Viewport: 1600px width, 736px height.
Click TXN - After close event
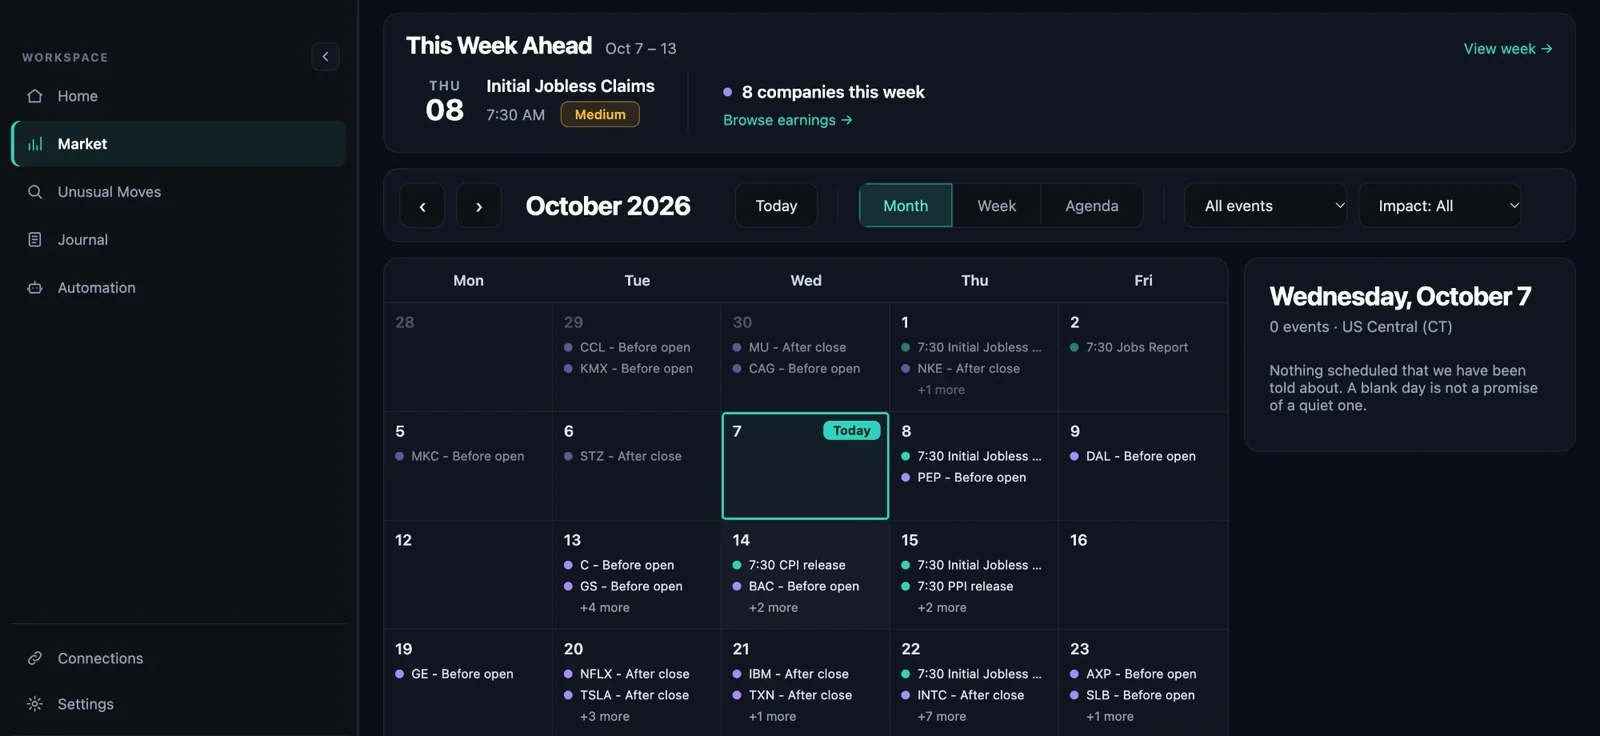point(792,696)
